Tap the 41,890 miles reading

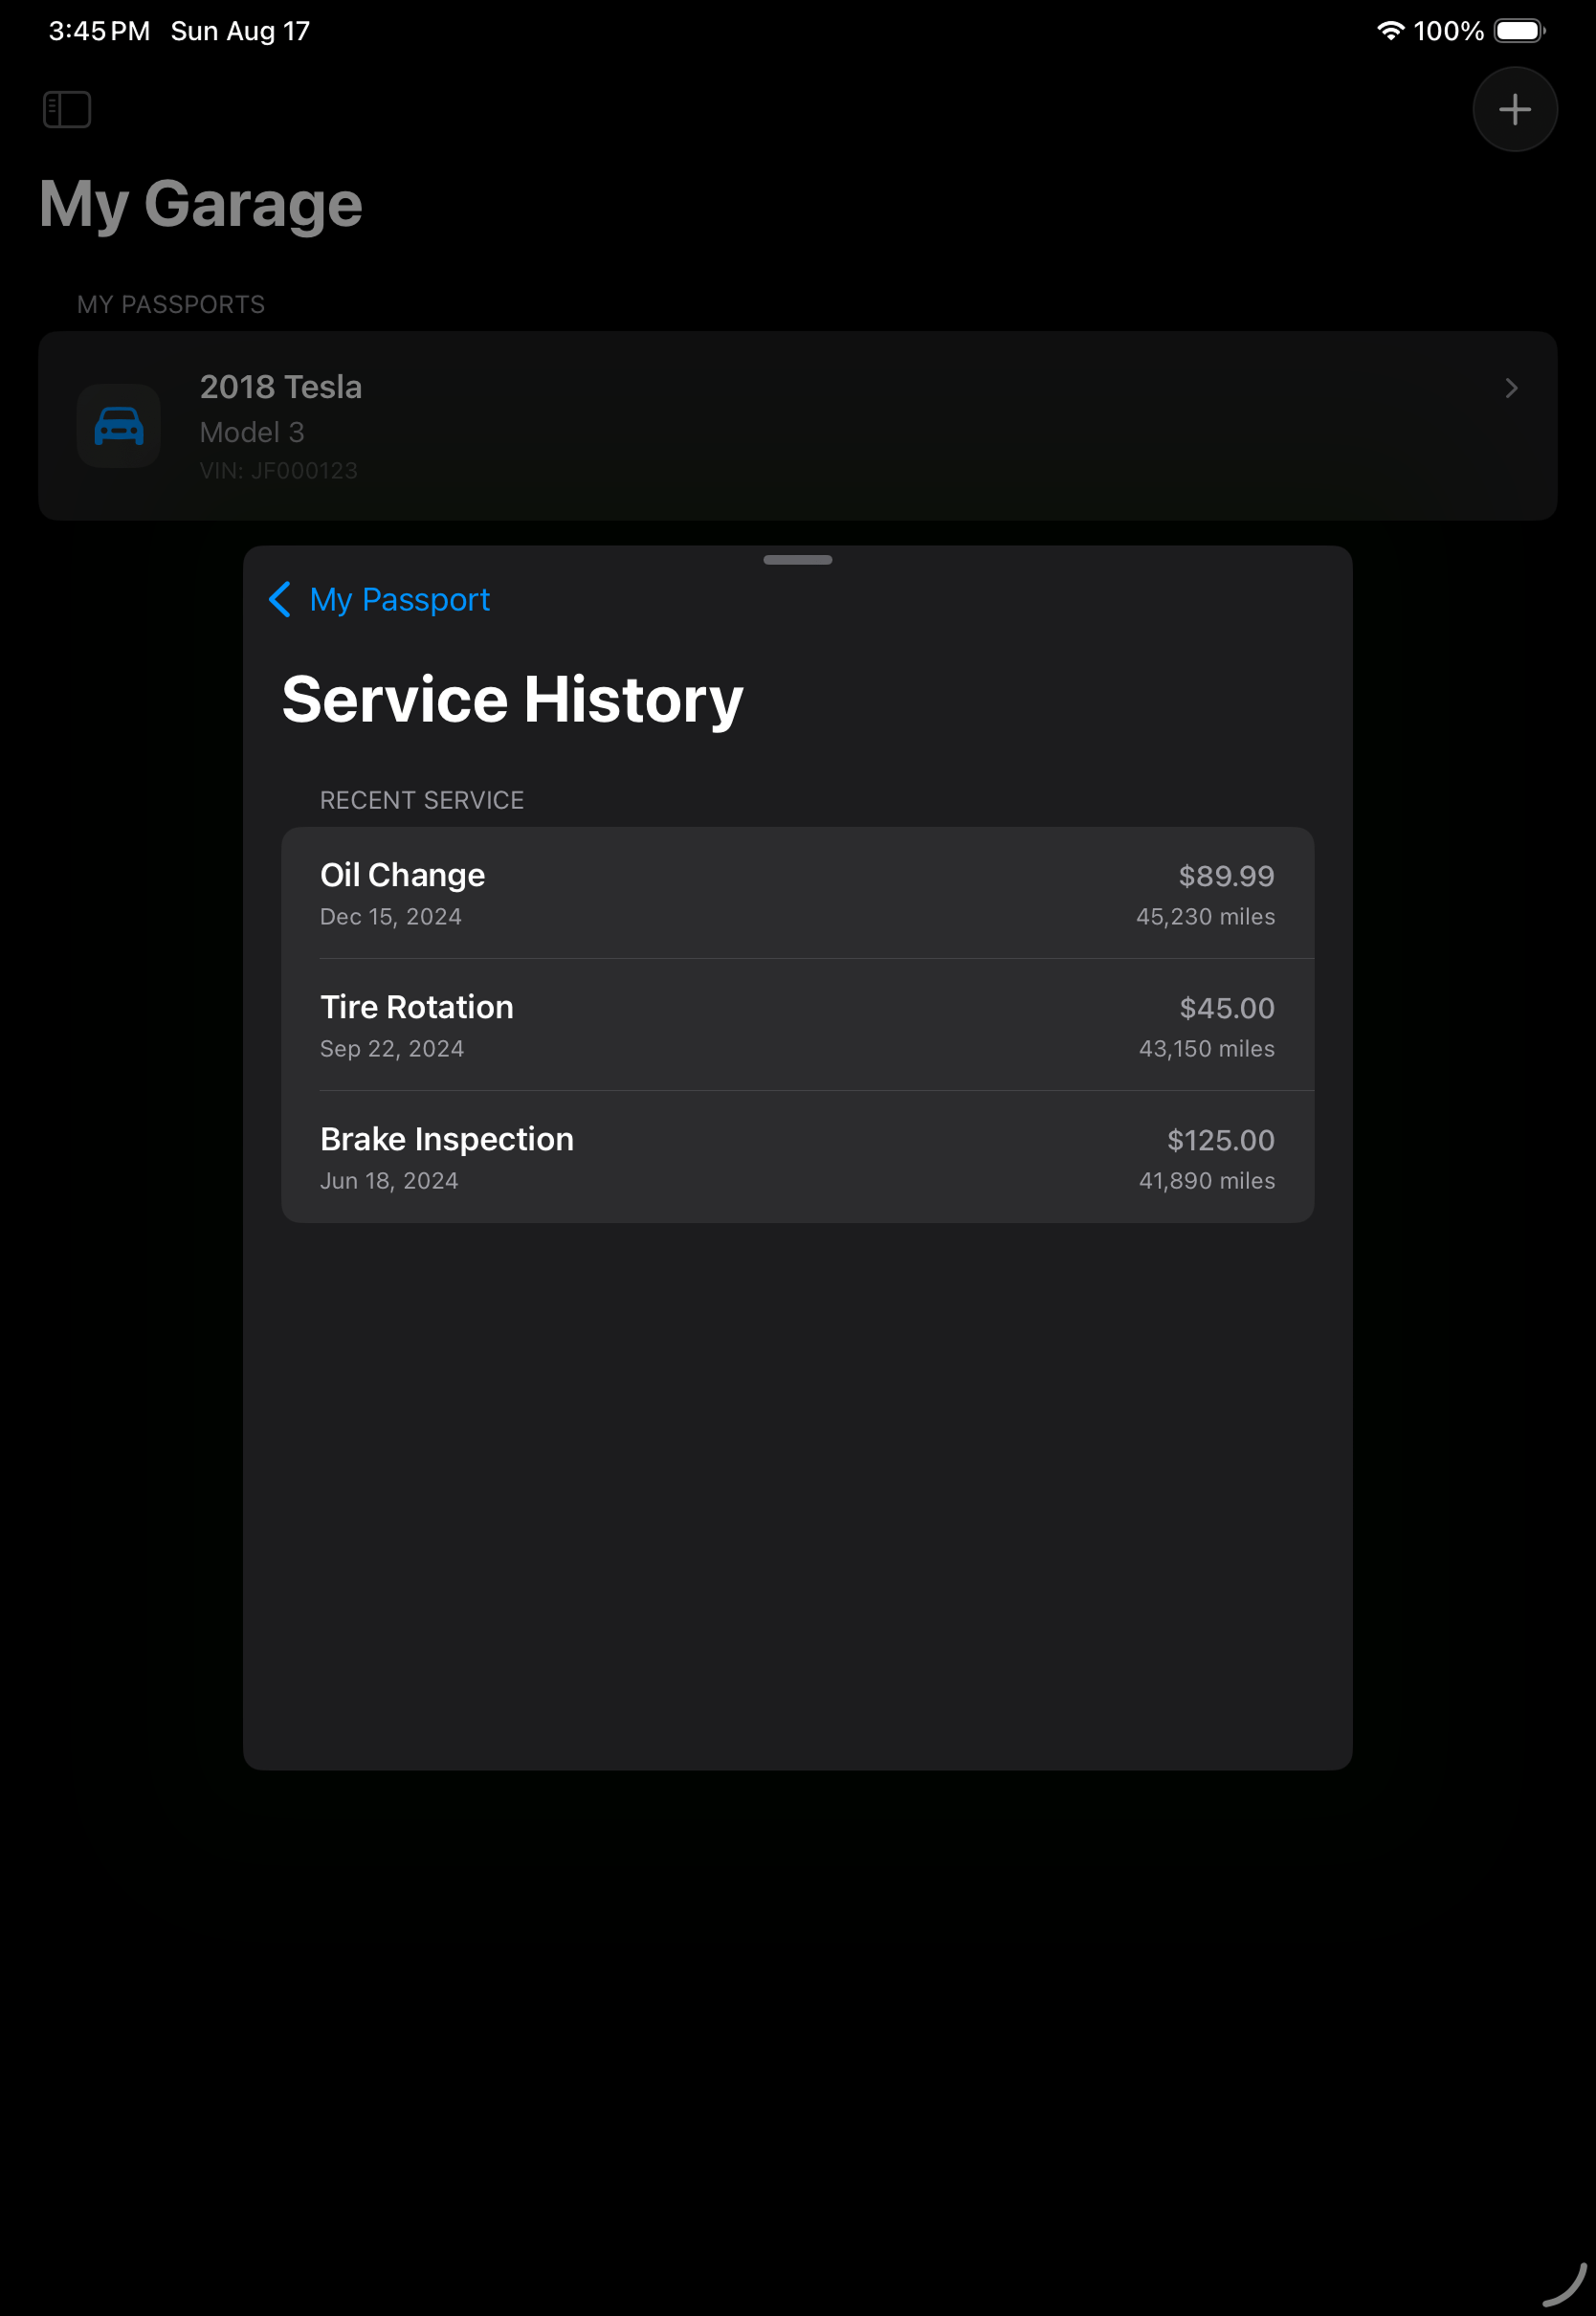1207,1181
